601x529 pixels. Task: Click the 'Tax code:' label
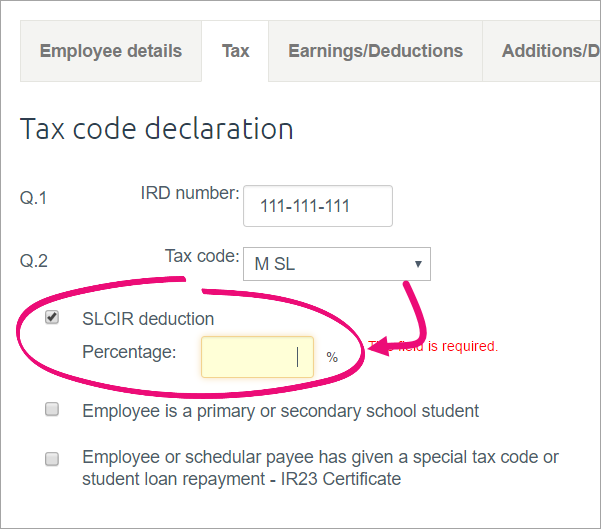(202, 256)
